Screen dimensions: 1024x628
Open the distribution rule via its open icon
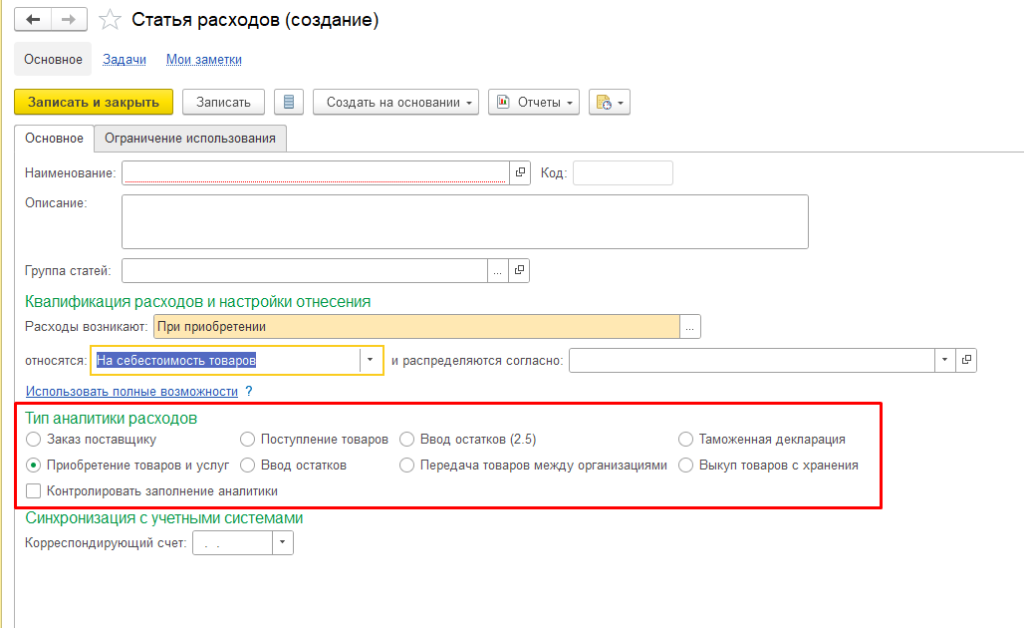(967, 360)
